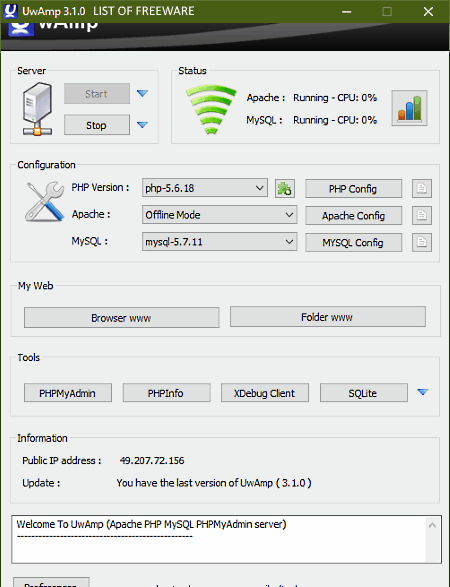Minimize the UwAmp window

[346, 12]
